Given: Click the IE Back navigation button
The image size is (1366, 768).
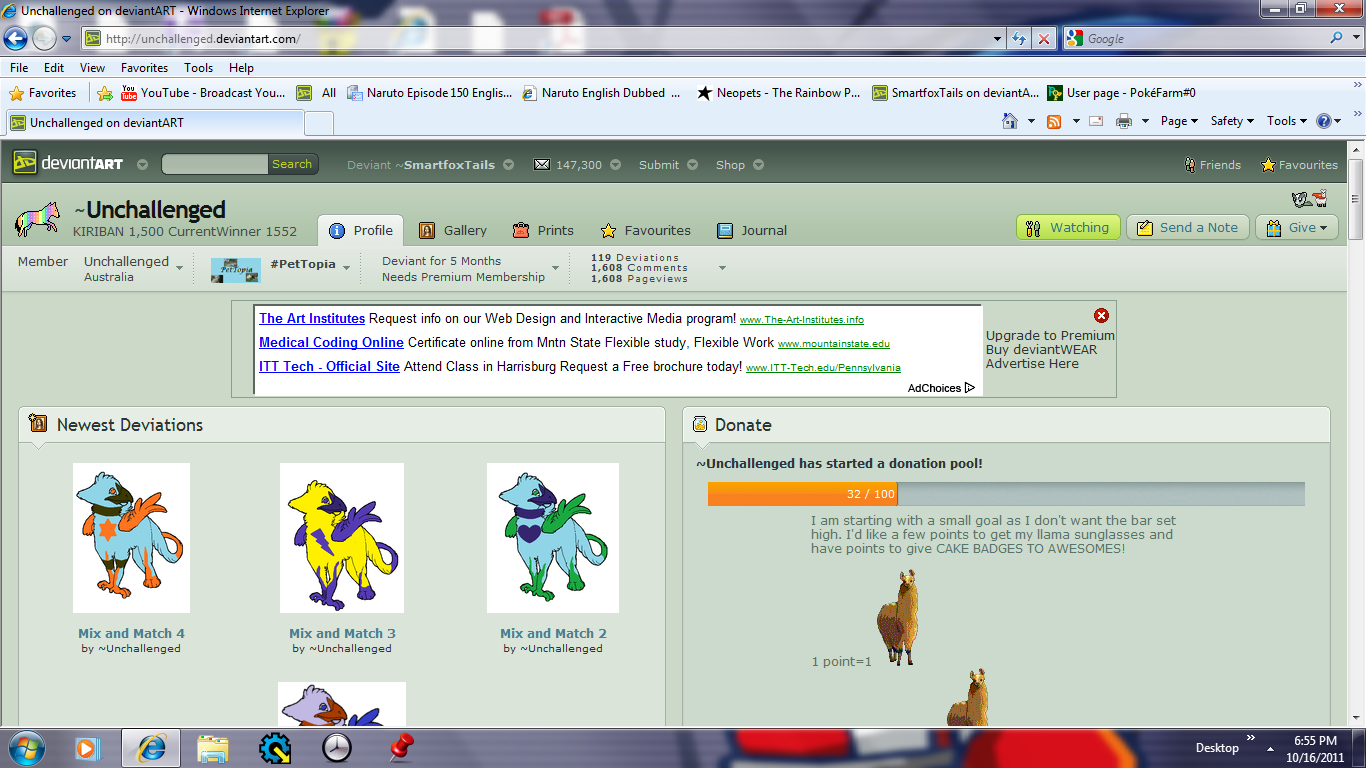Looking at the screenshot, I should tap(16, 39).
